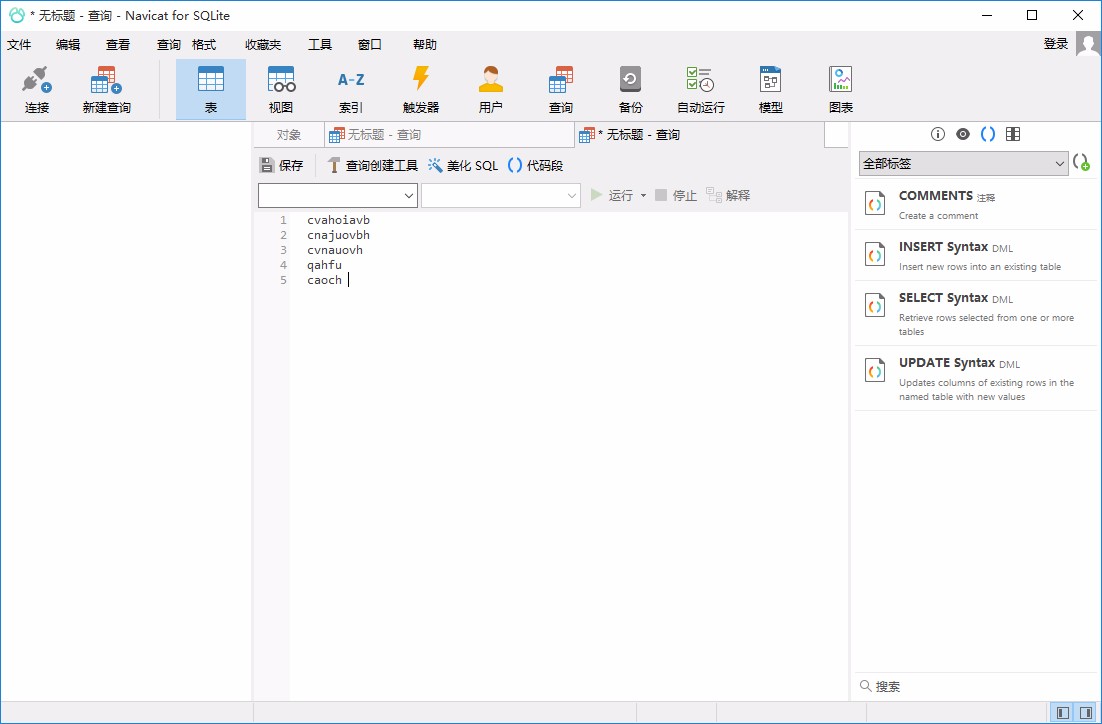
Task: Open the Edit (编辑) menu
Action: tap(68, 45)
